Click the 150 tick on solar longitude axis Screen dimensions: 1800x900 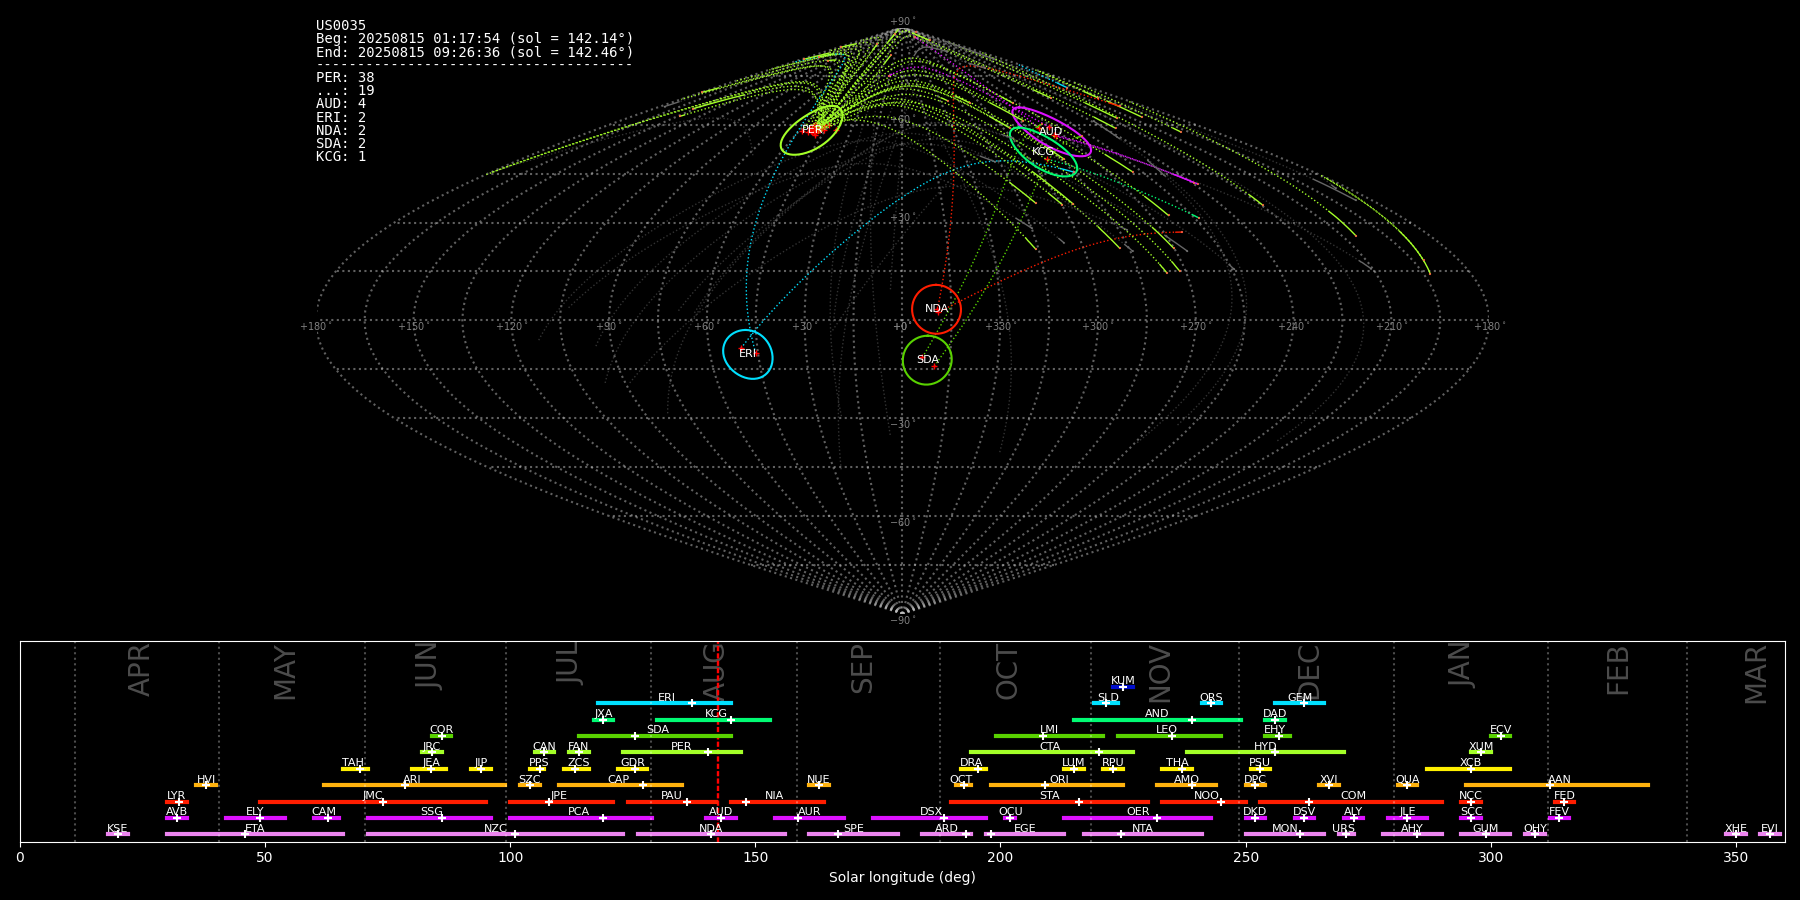[755, 857]
